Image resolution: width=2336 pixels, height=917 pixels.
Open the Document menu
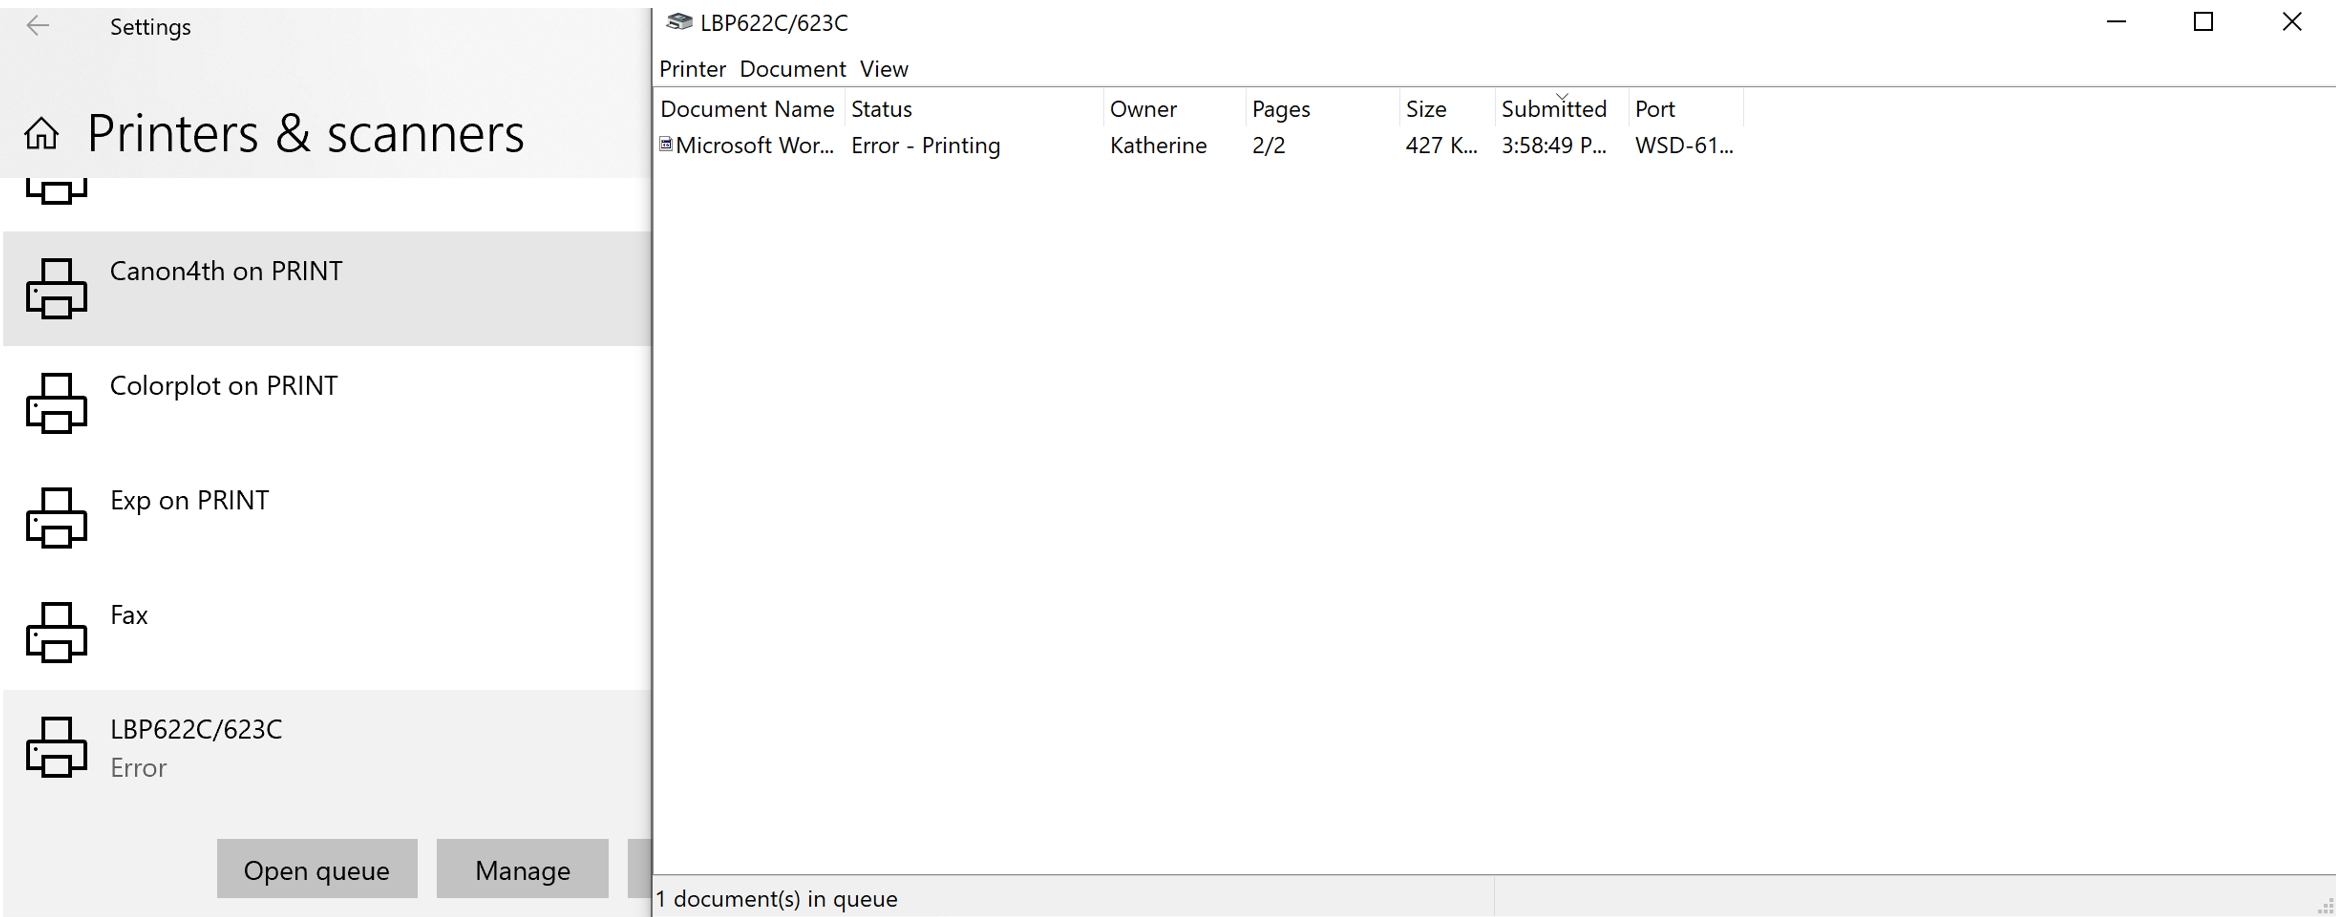[792, 69]
